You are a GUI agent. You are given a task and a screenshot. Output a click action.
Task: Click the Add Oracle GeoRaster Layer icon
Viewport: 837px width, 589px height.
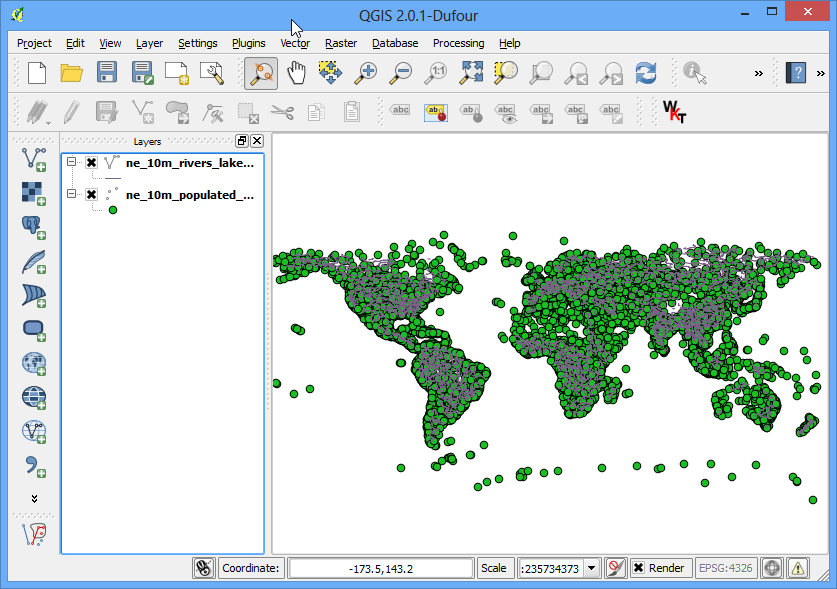(x=34, y=330)
